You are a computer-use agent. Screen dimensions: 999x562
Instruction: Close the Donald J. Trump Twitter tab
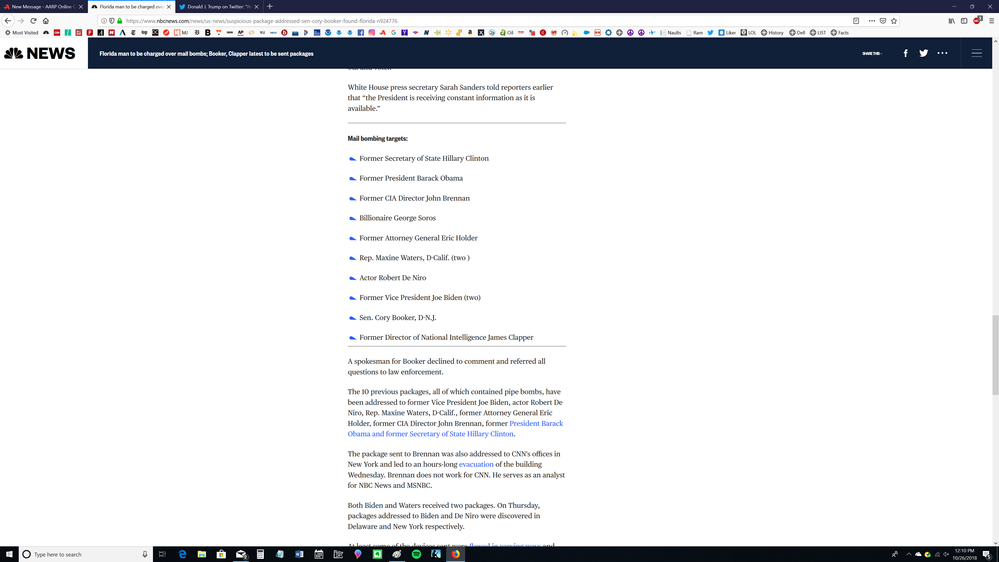click(256, 6)
